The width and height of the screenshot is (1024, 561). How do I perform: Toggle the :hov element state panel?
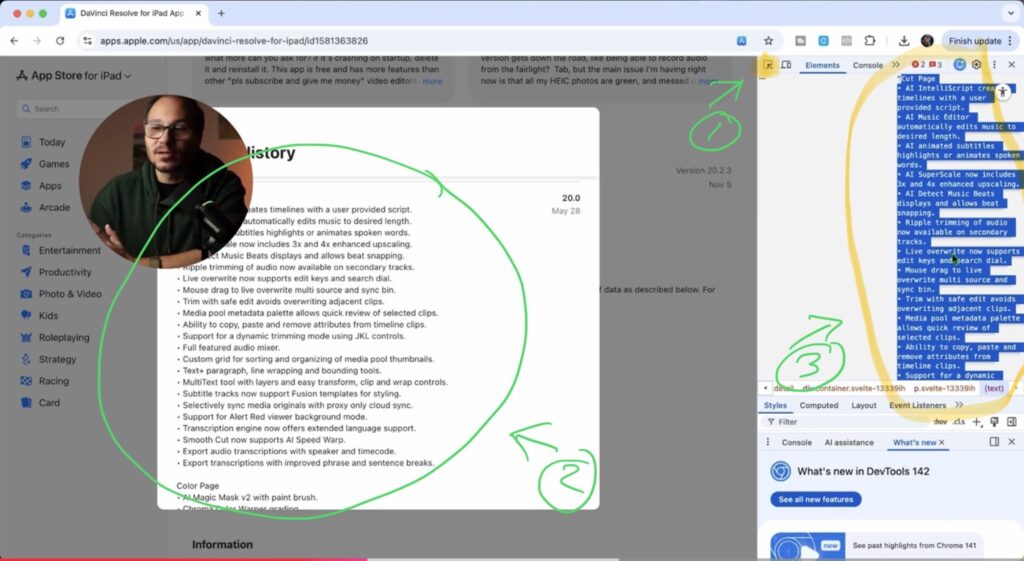coord(940,422)
